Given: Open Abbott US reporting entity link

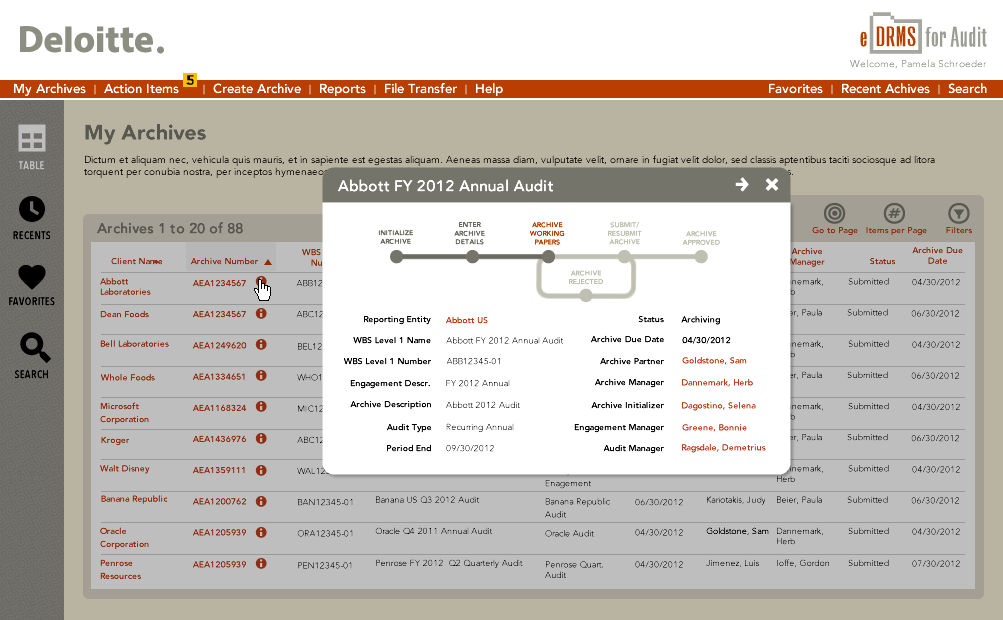Looking at the screenshot, I should pyautogui.click(x=466, y=320).
